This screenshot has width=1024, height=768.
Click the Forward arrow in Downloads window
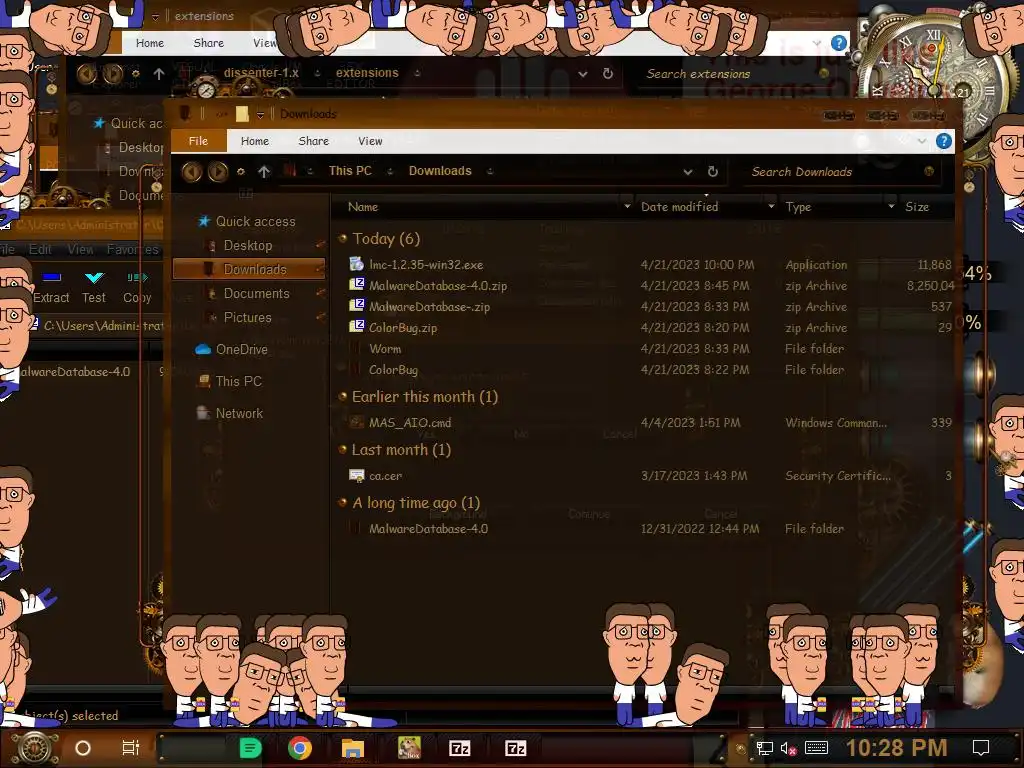218,172
